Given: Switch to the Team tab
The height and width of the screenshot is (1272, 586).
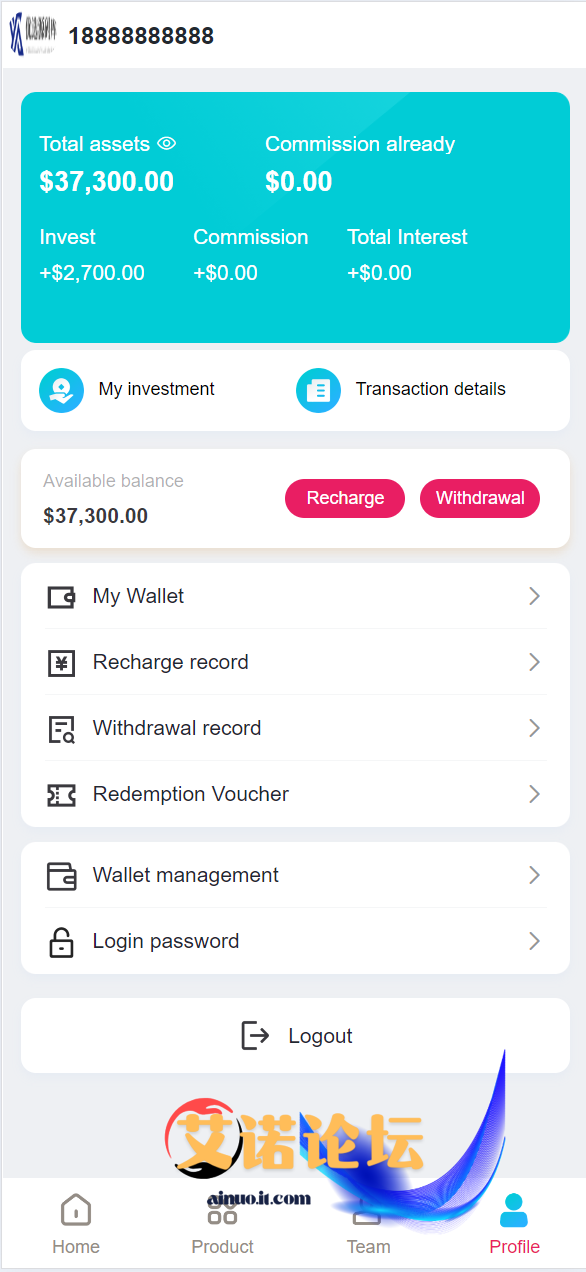Looking at the screenshot, I should pyautogui.click(x=368, y=1224).
